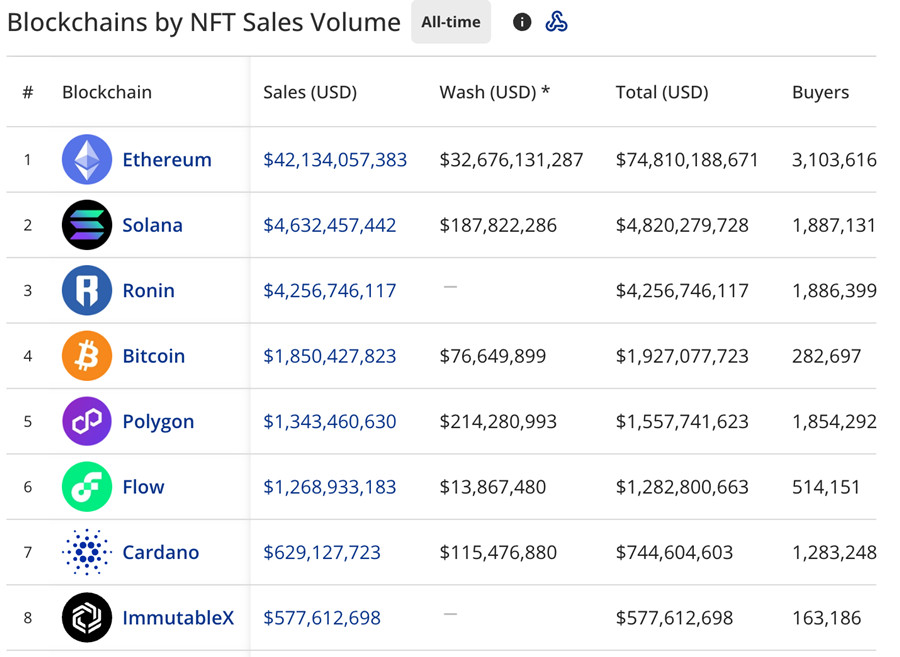Screen dimensions: 900x657
Task: Open the Ethereum blockchain name link
Action: [x=167, y=160]
